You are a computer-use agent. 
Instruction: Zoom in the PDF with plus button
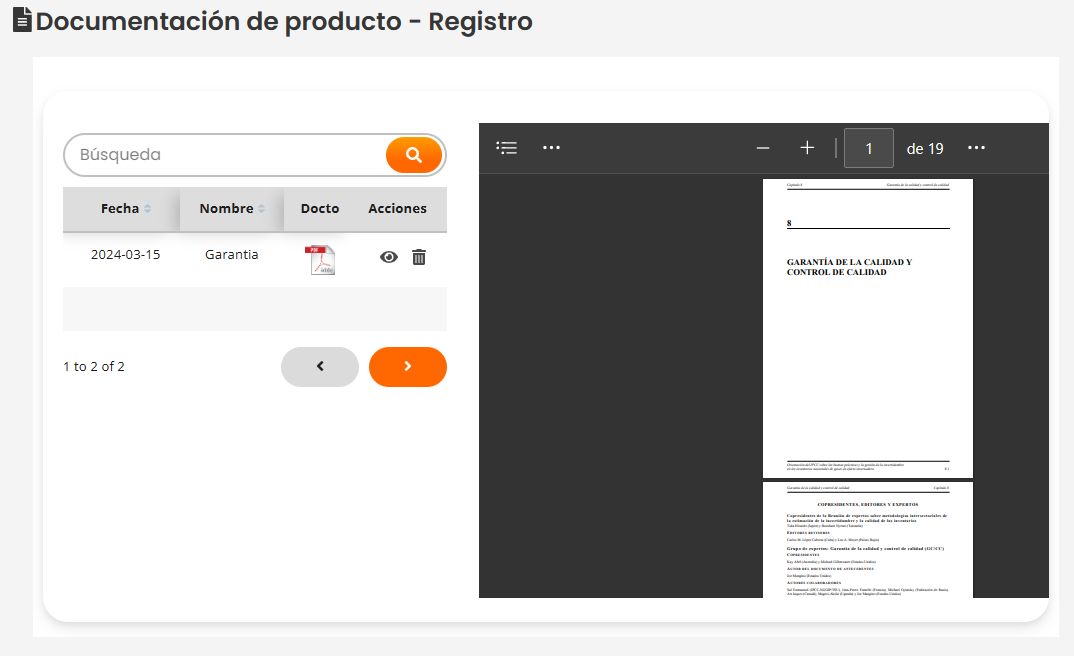point(807,148)
